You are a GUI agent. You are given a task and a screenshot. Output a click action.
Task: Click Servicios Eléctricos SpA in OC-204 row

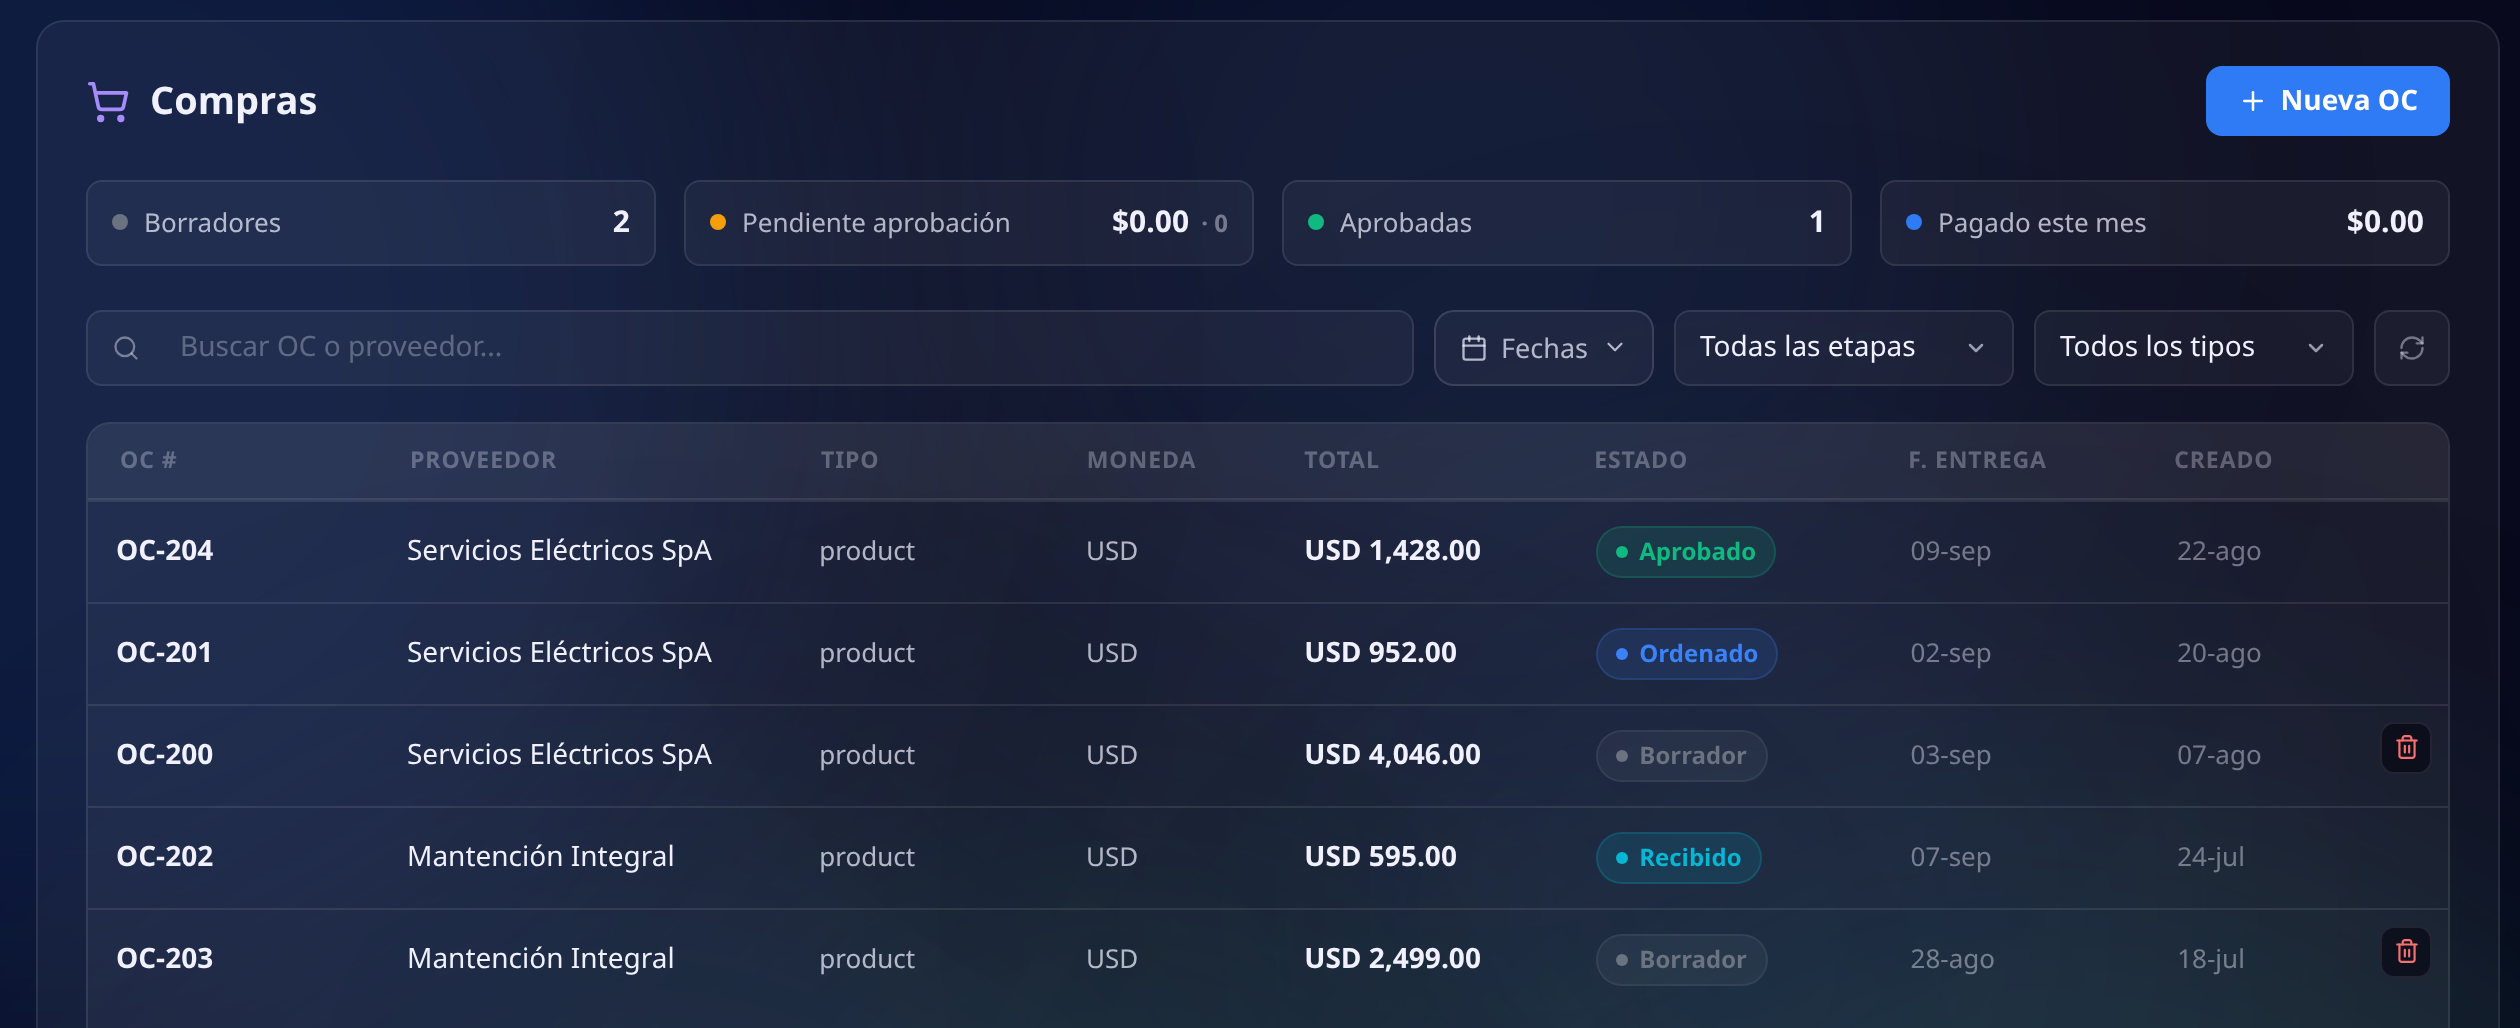pos(559,551)
